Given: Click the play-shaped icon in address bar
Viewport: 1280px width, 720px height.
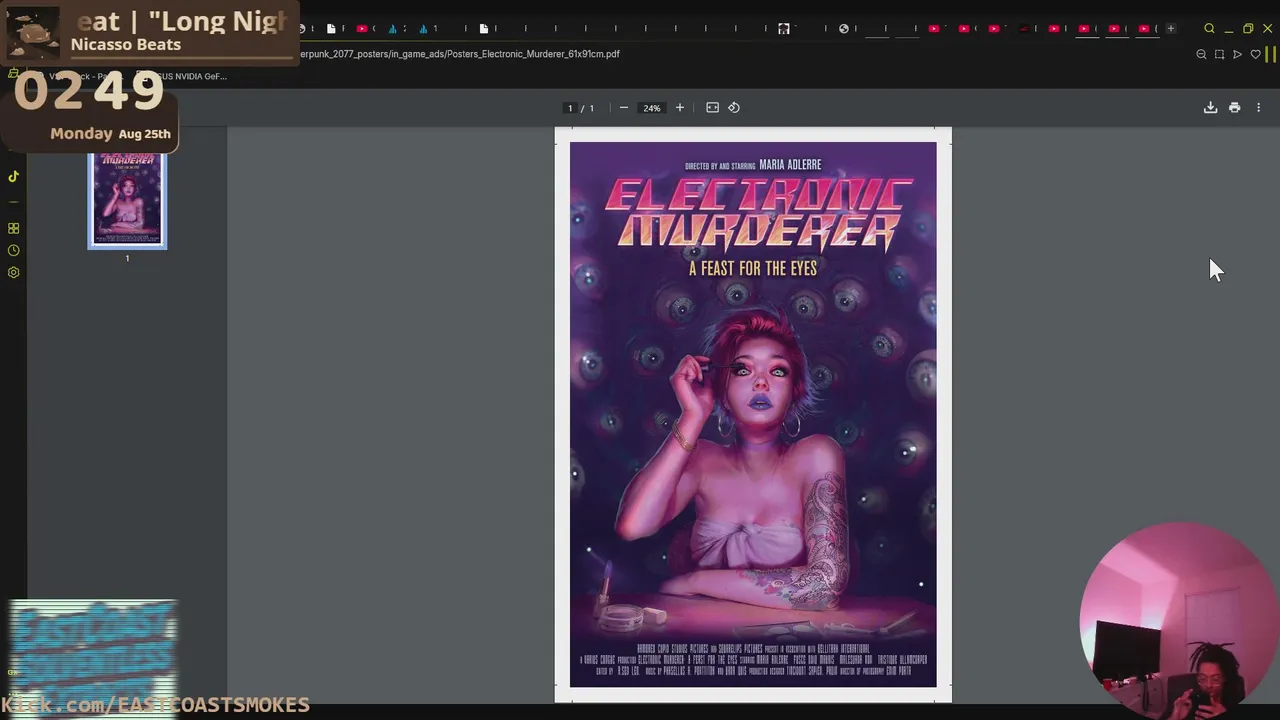Looking at the screenshot, I should click(x=1237, y=54).
